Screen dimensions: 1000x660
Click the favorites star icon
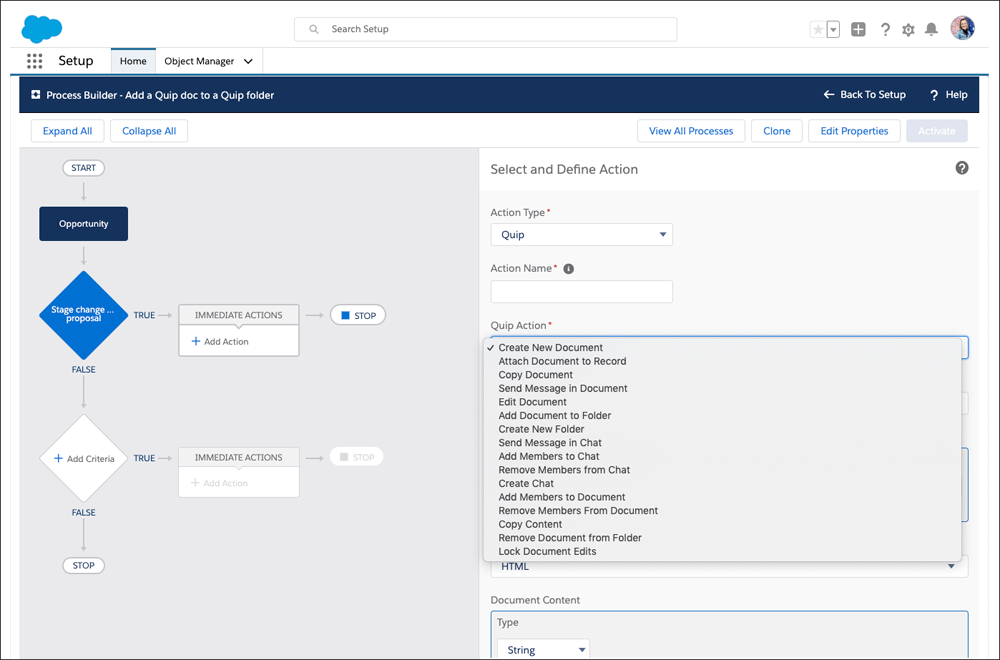pos(819,28)
